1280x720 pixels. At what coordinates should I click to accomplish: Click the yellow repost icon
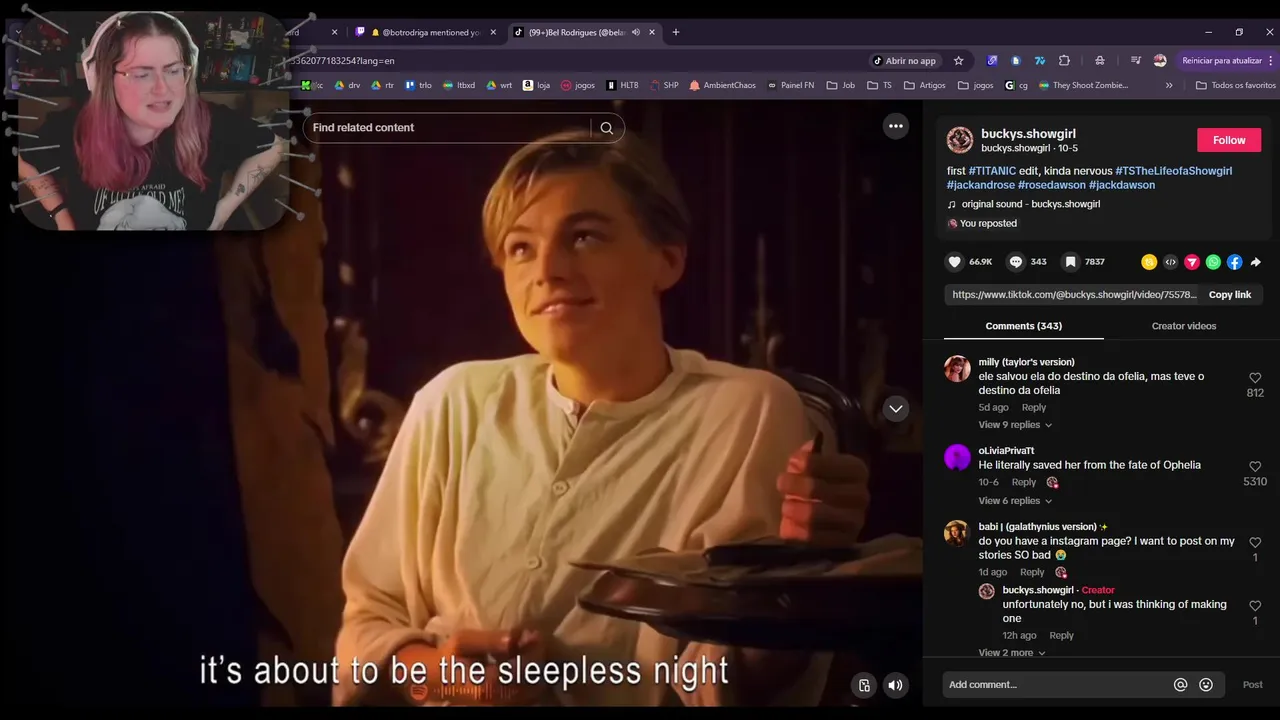1149,262
